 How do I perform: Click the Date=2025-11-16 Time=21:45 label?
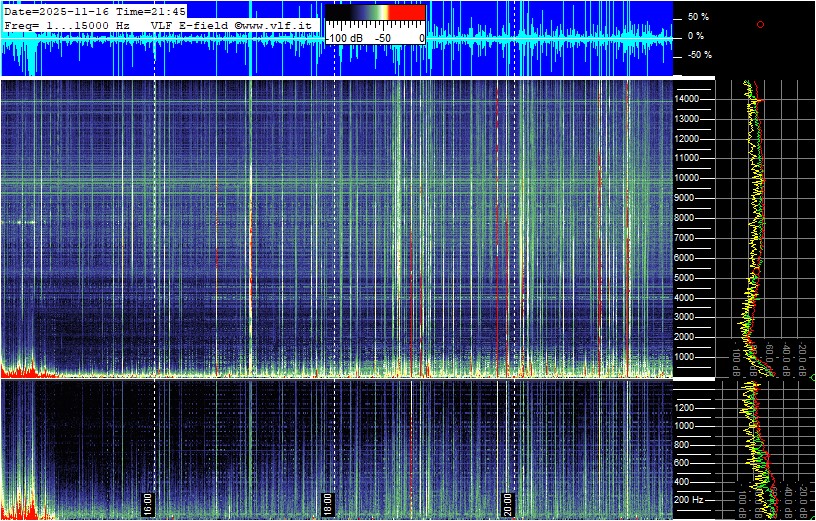click(95, 11)
